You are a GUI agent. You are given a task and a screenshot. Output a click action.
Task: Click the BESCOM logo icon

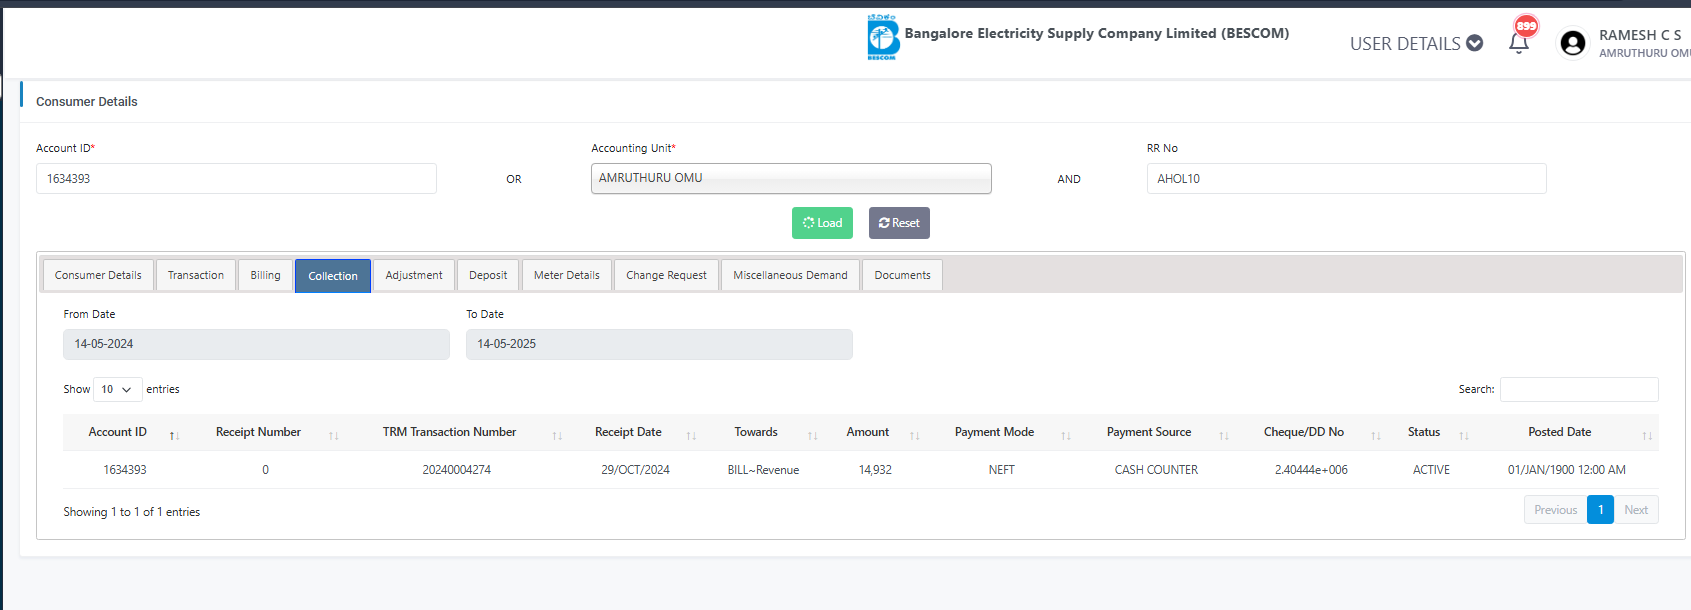[x=883, y=37]
